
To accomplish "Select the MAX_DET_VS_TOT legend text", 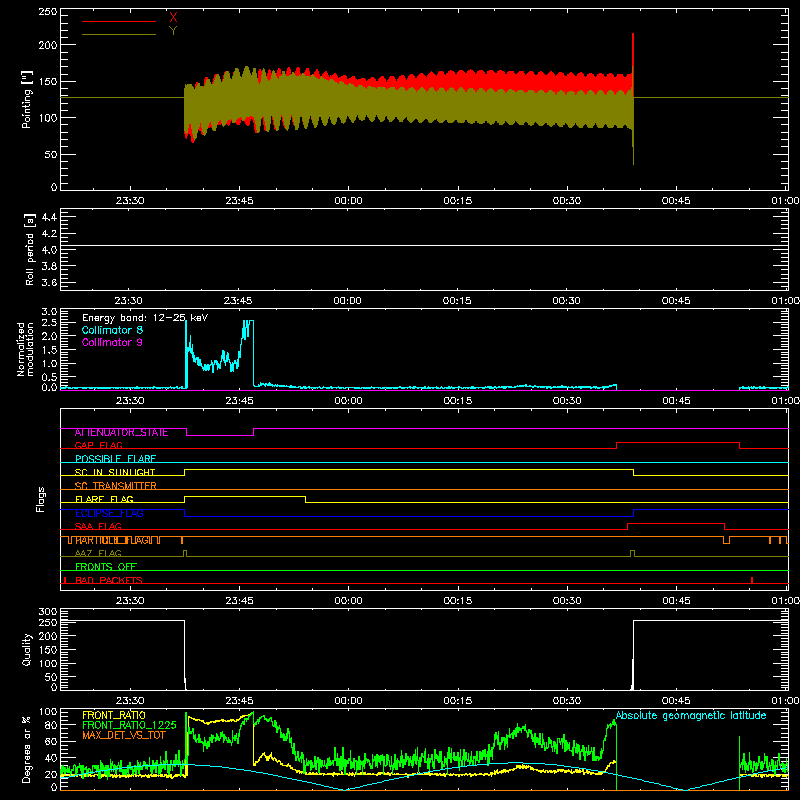I will 124,735.
